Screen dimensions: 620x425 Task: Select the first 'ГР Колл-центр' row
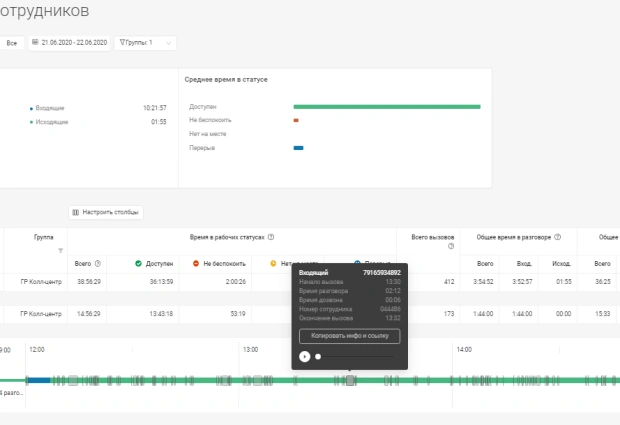41,283
